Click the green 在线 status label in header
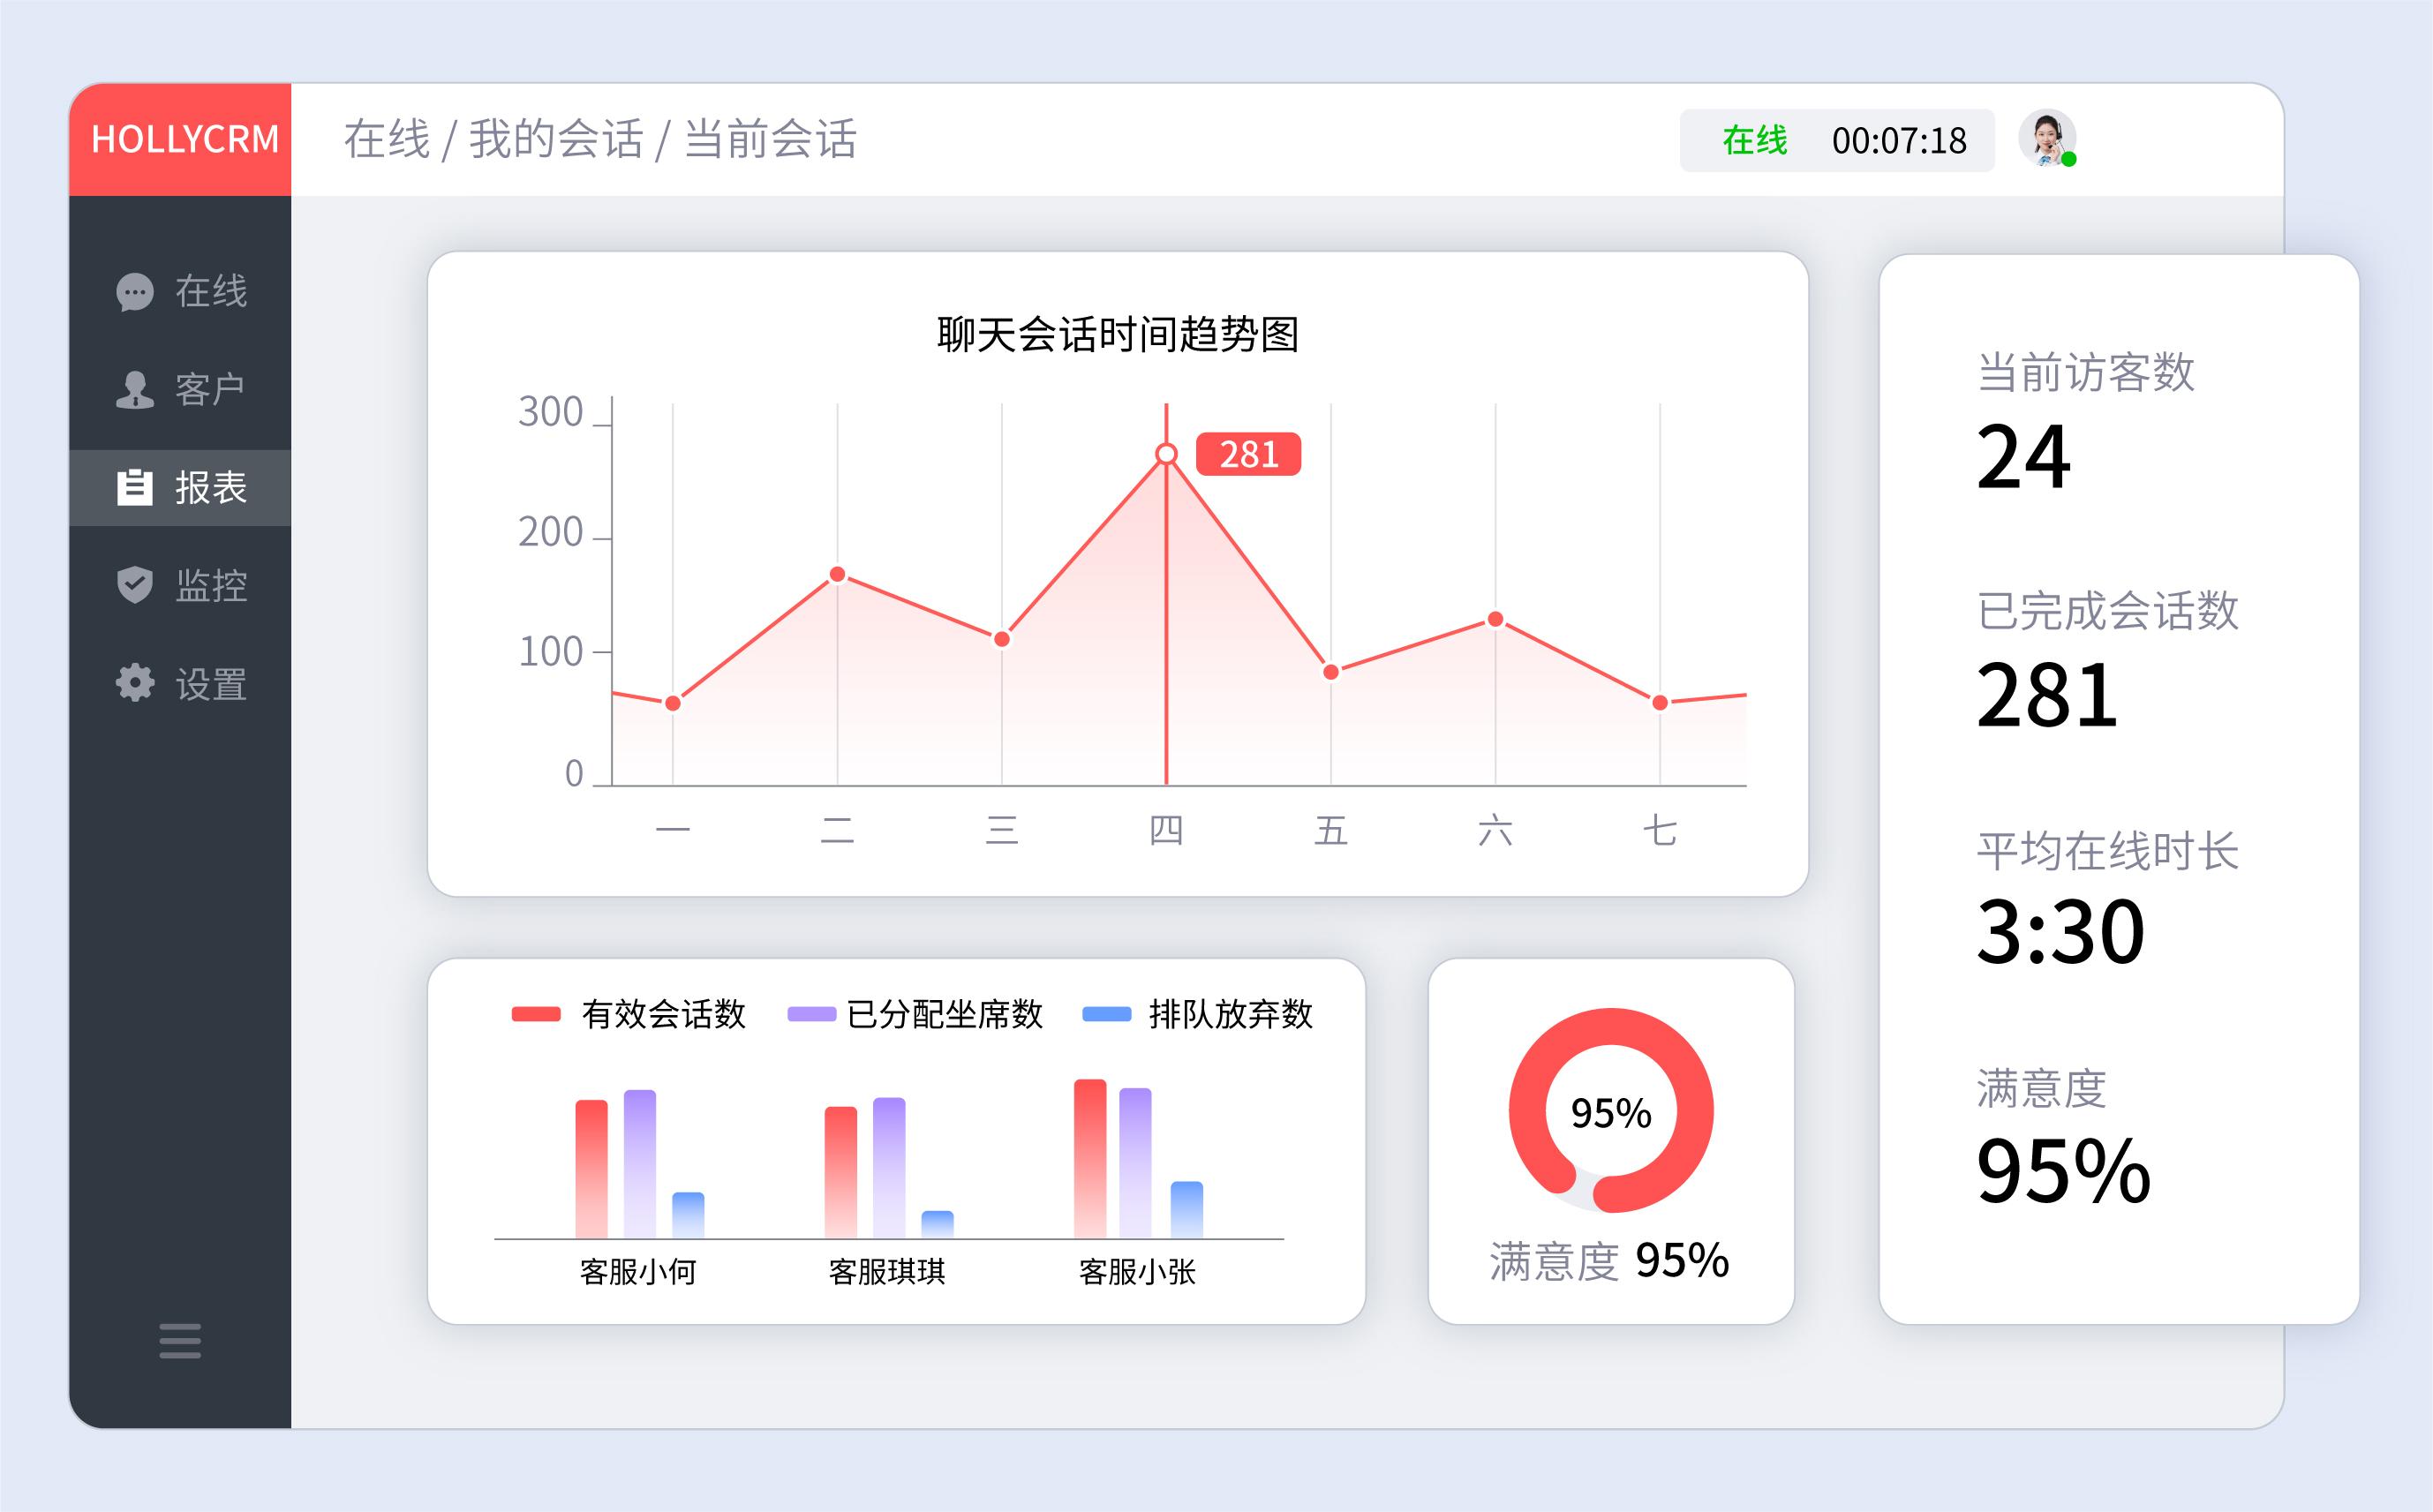2433x1512 pixels. [x=1754, y=141]
